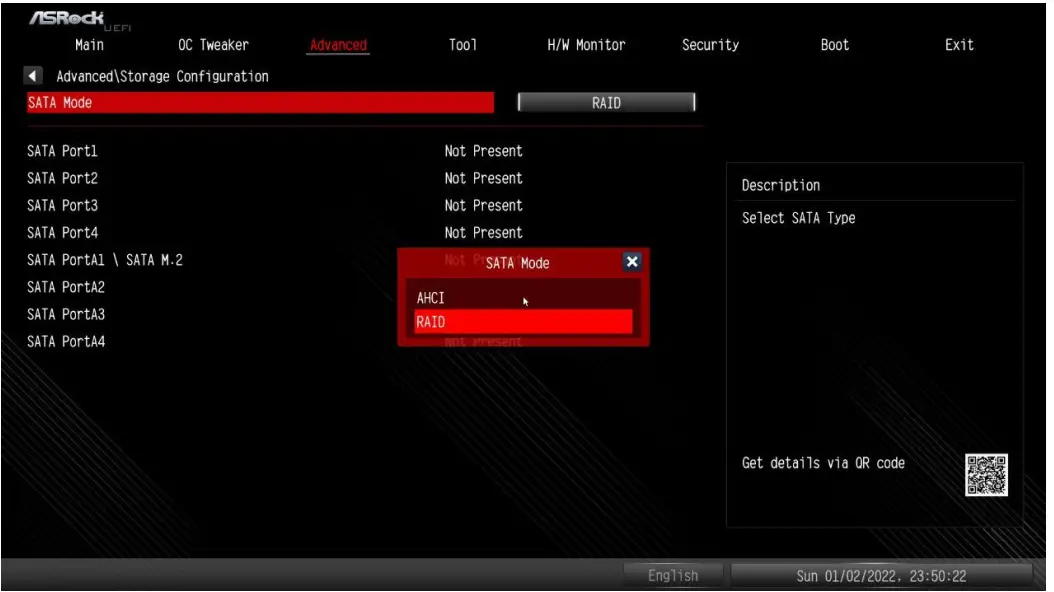Switch to the Boot tab

[x=834, y=44]
